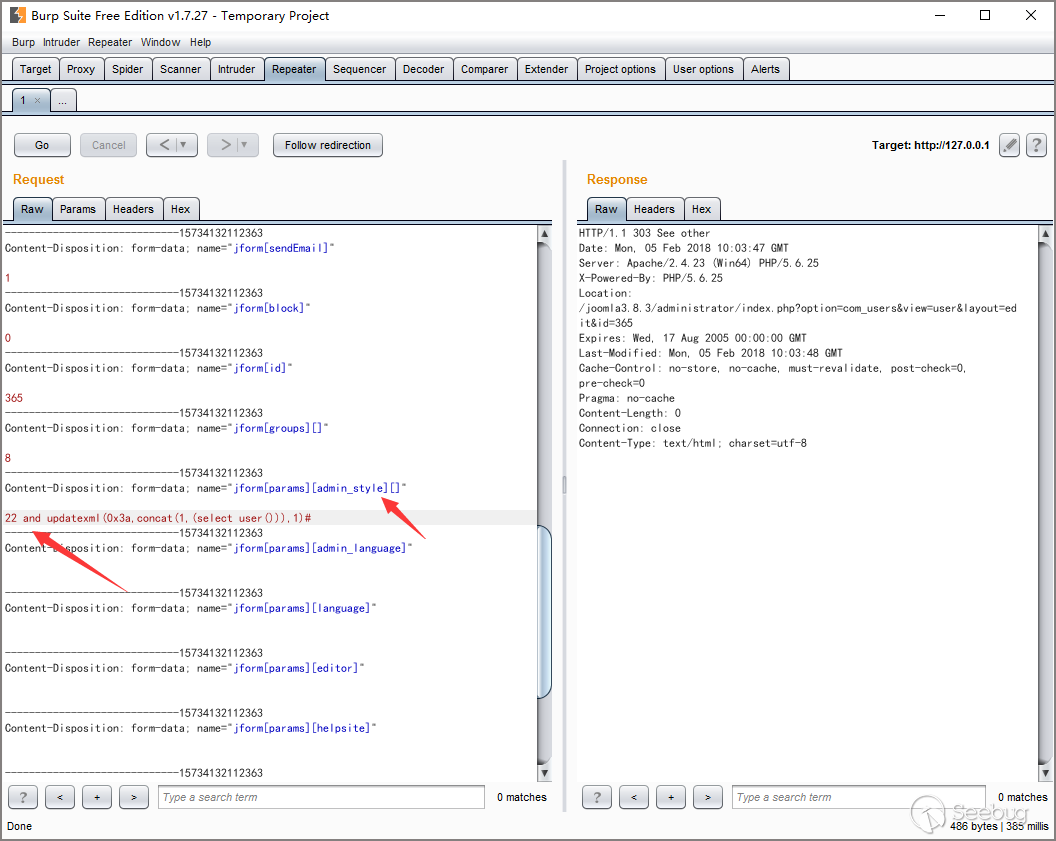Select the Repeater tool tab
The height and width of the screenshot is (841, 1056).
[x=294, y=69]
